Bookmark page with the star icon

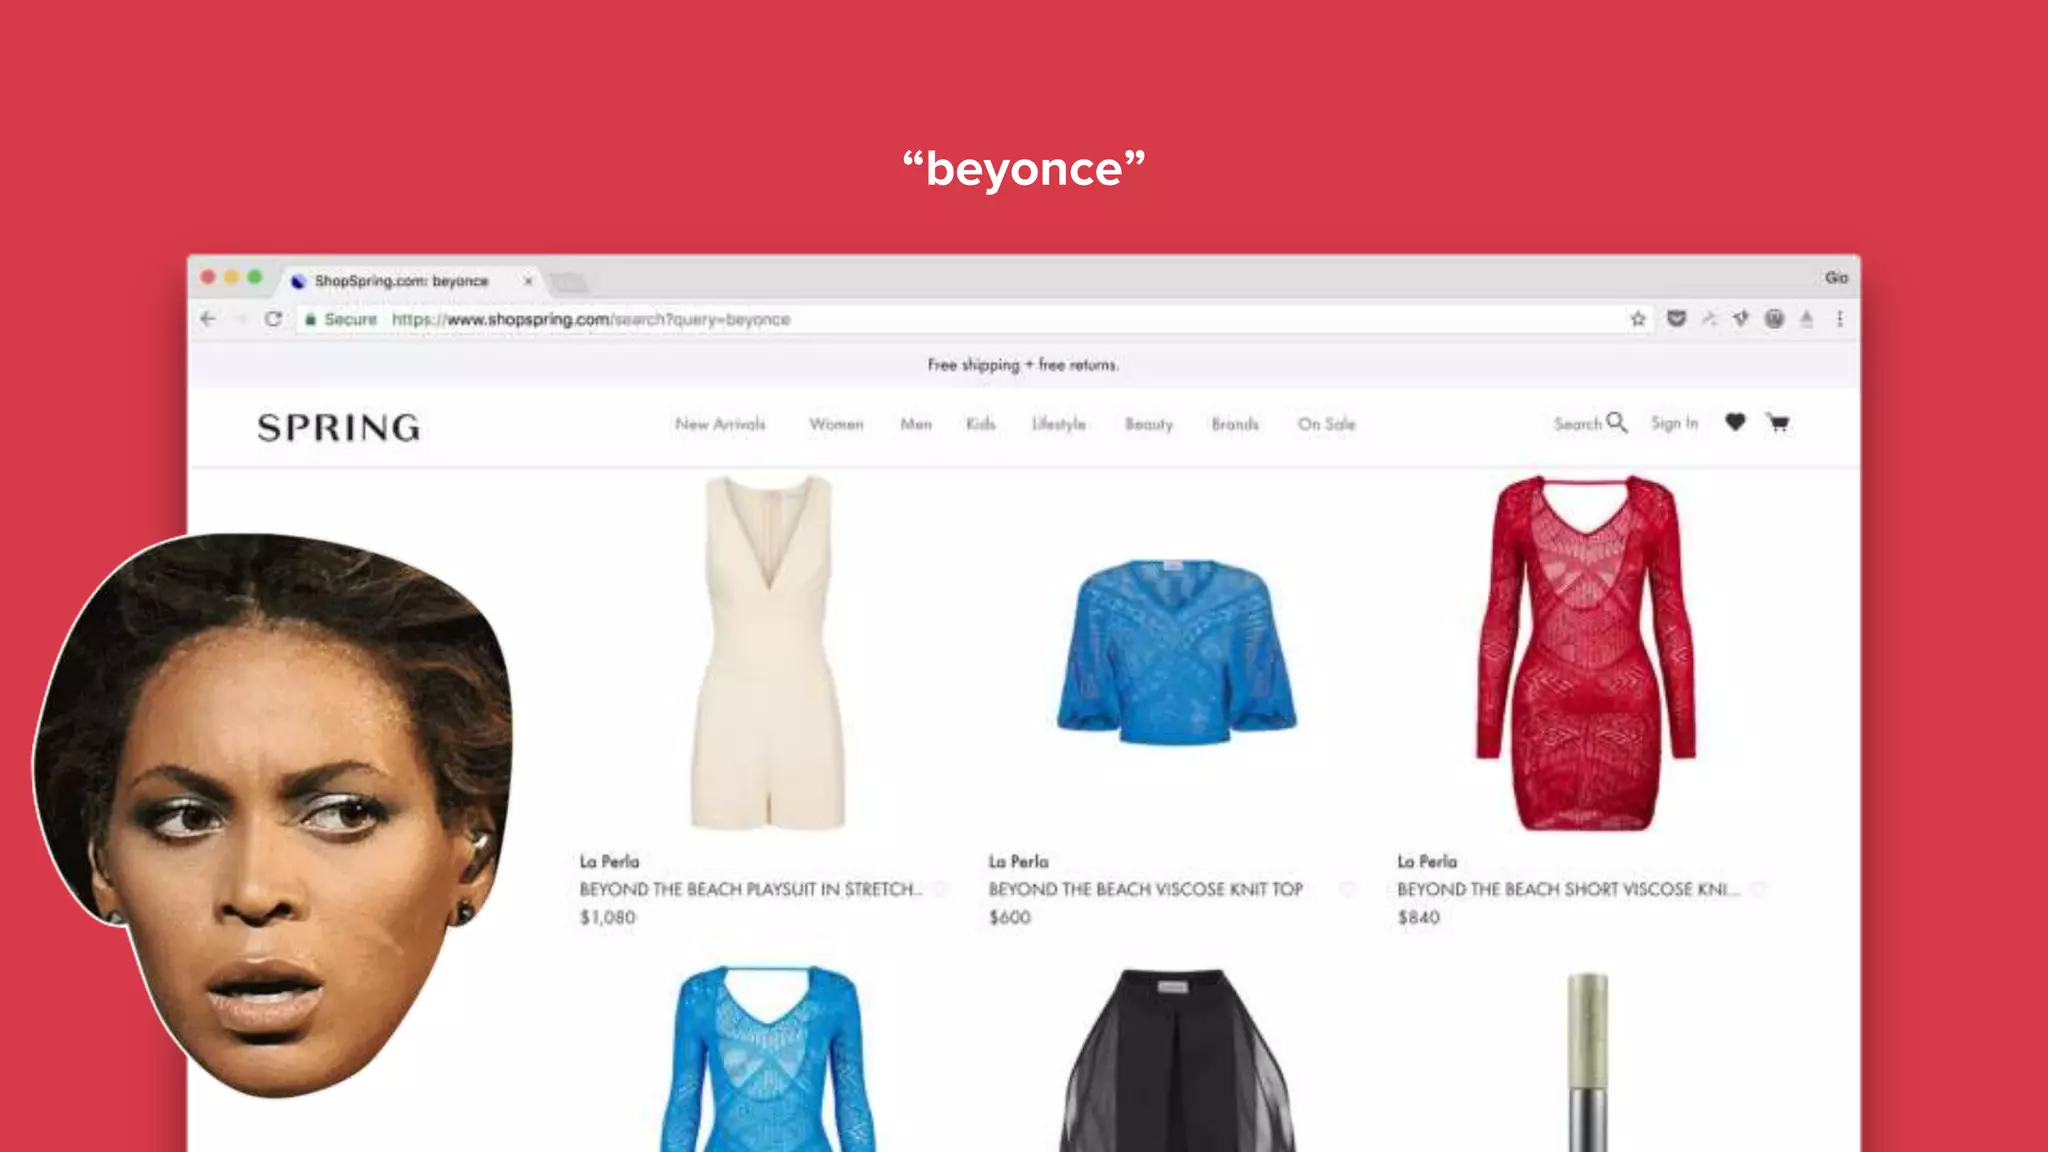tap(1638, 319)
